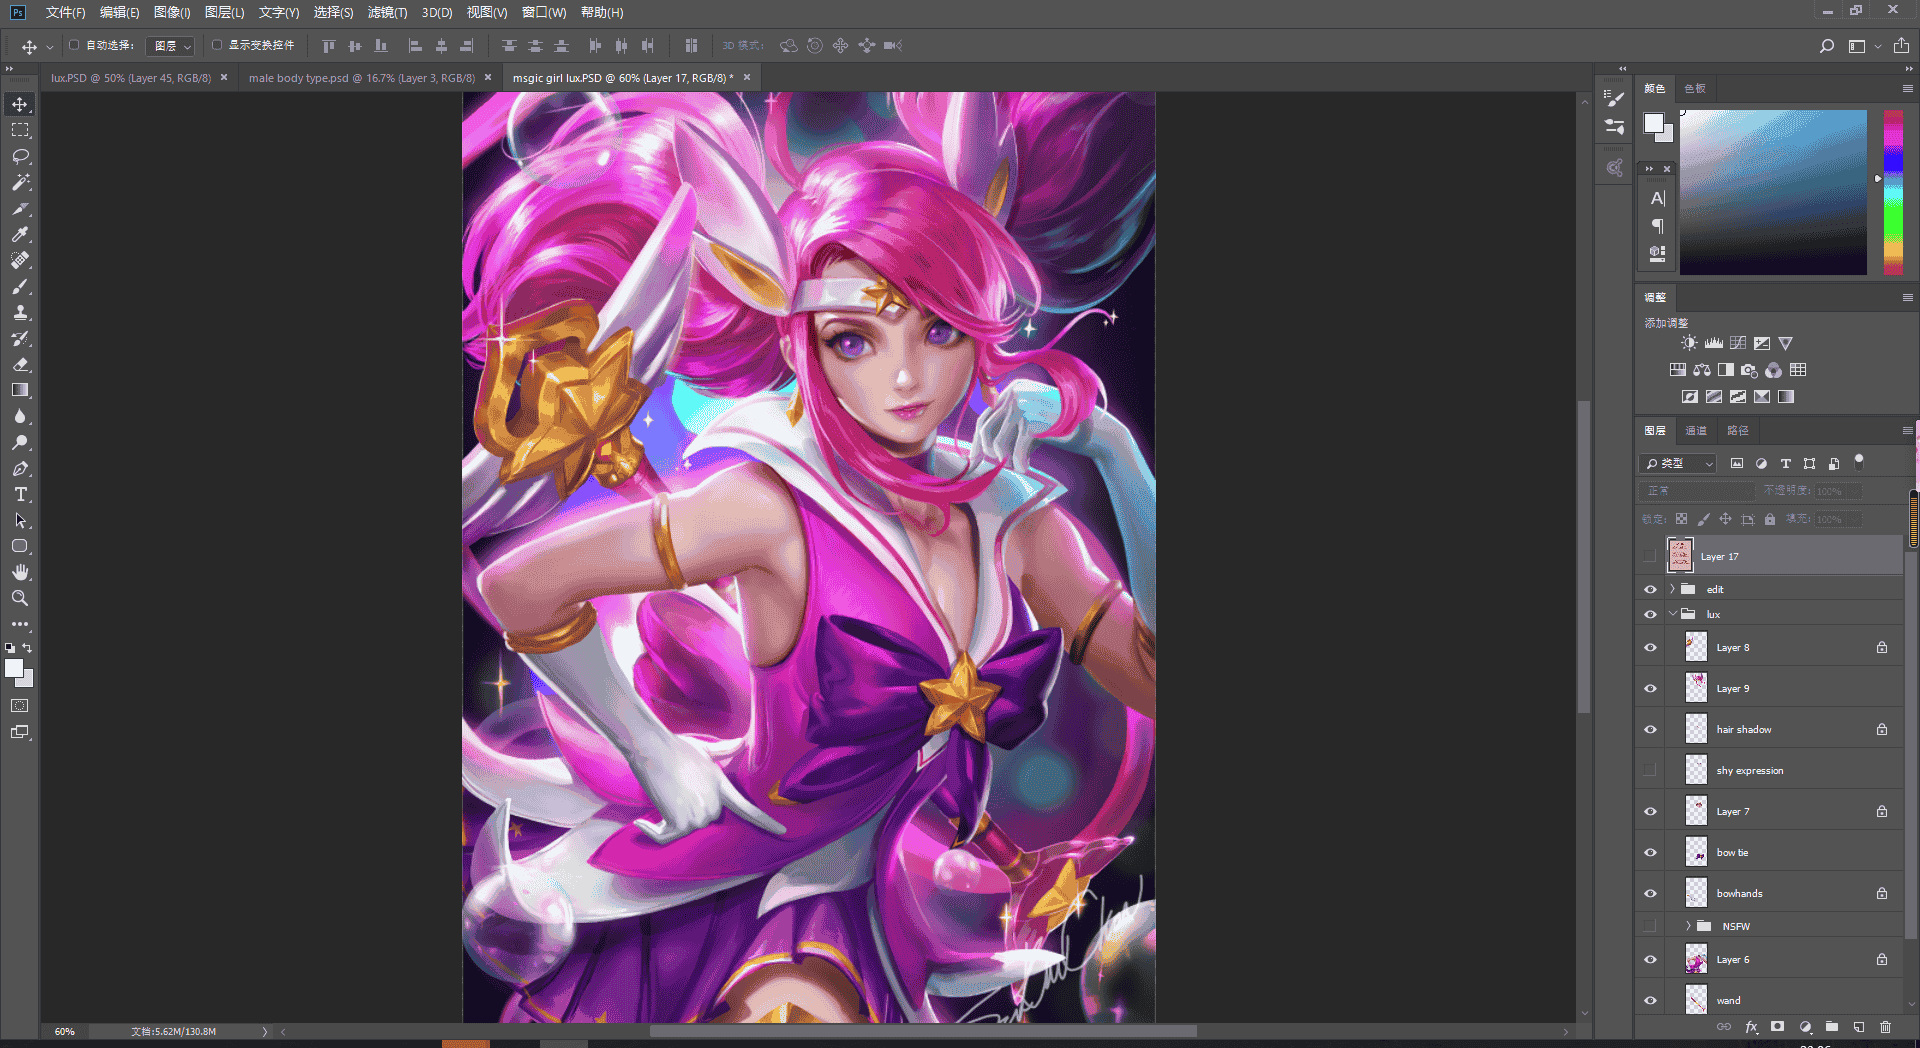Viewport: 1920px width, 1048px height.
Task: Click the delete layer trash icon
Action: coord(1885,1027)
